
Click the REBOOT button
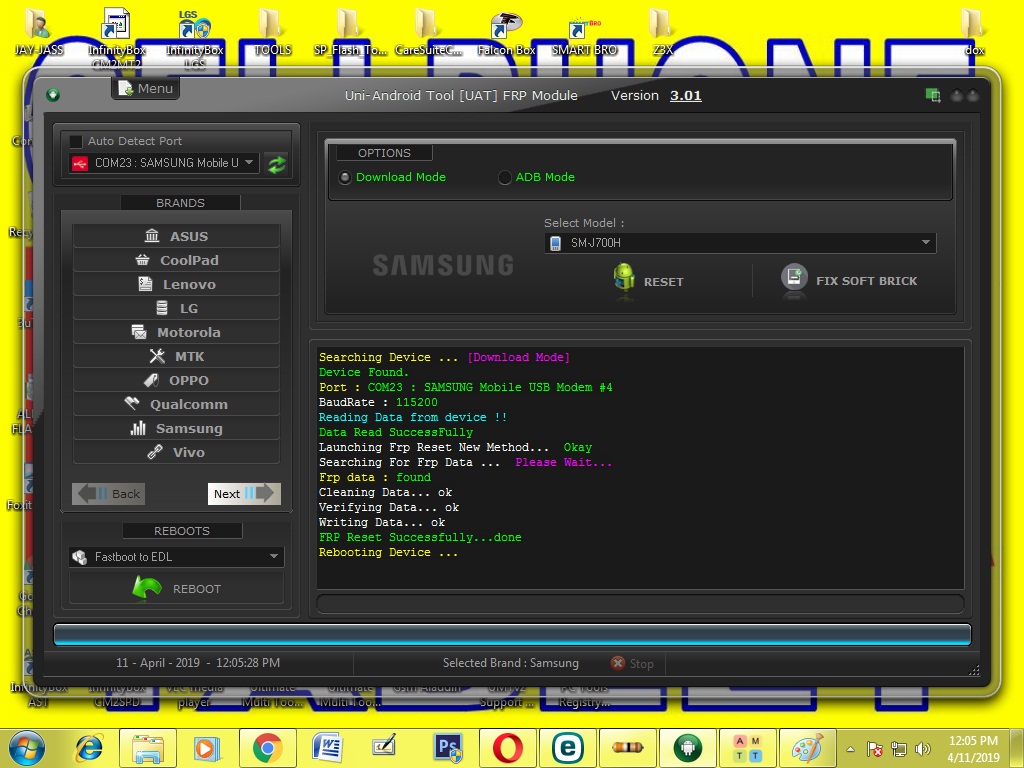point(176,588)
